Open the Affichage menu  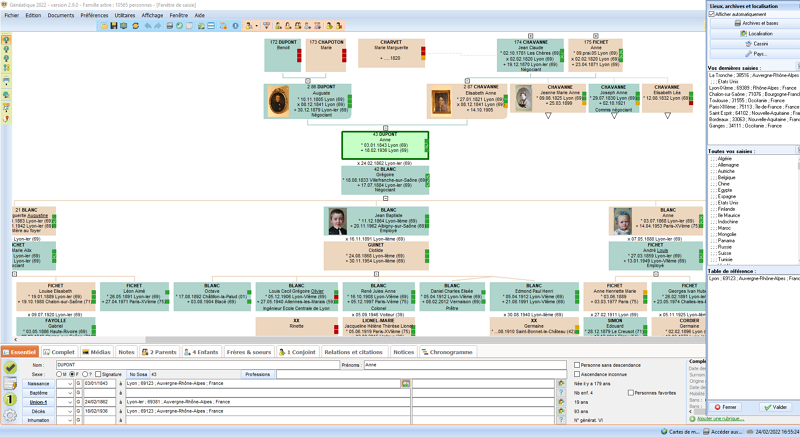coord(153,15)
